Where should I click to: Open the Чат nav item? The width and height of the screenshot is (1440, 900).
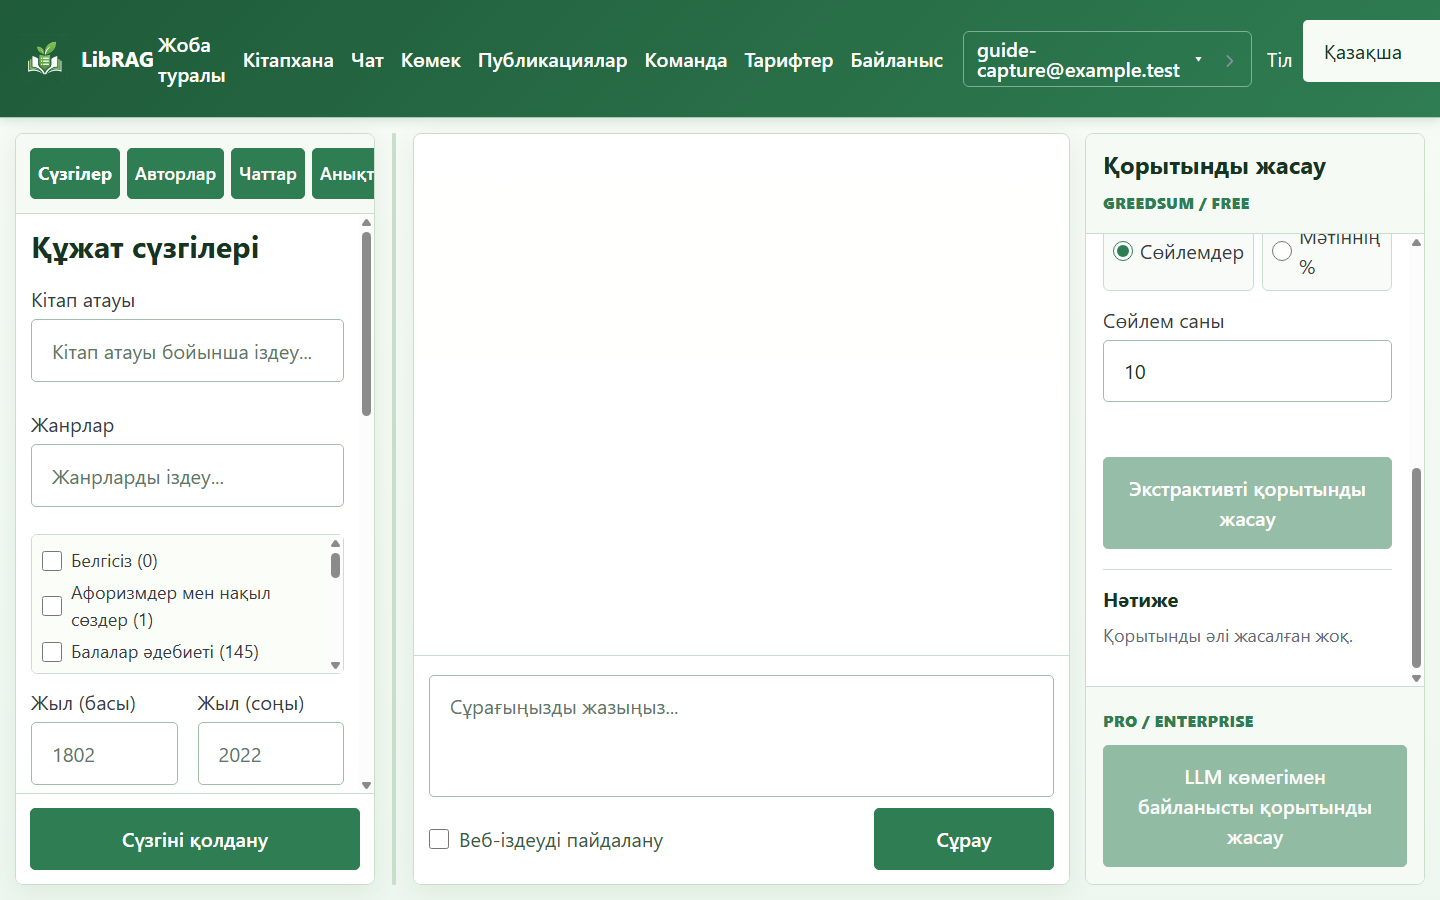pos(367,60)
